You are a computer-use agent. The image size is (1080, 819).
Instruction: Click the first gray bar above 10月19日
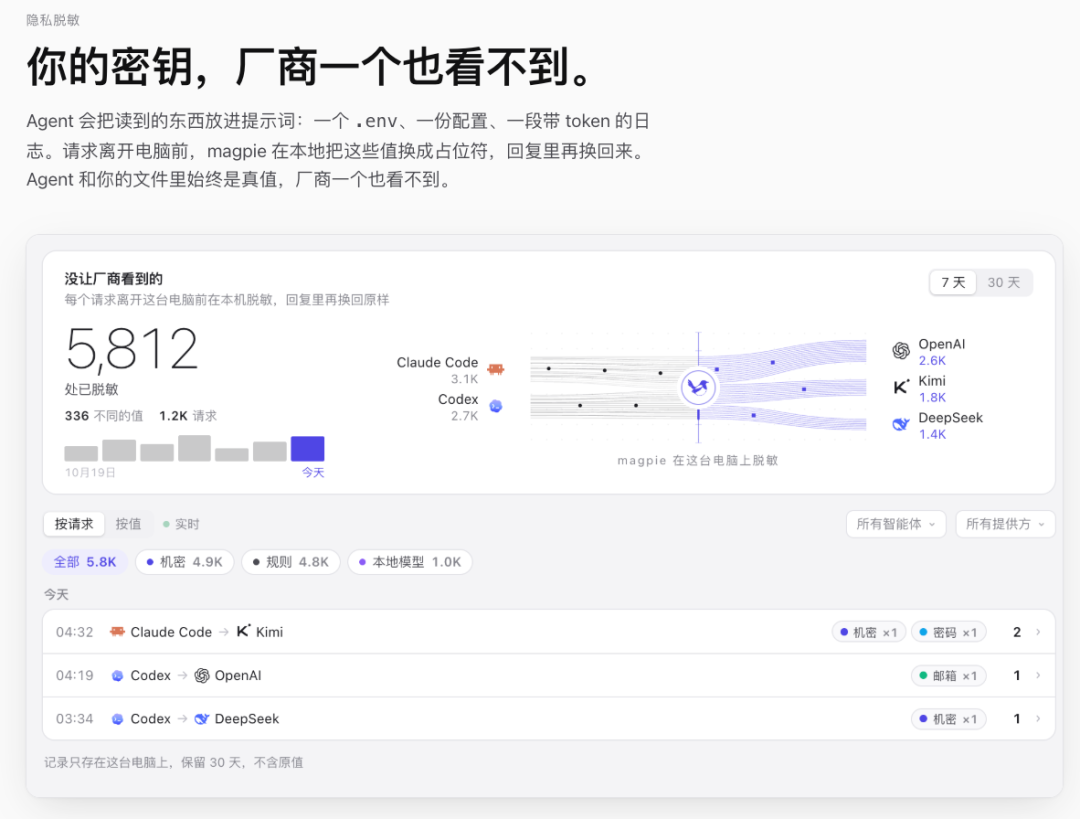coord(81,453)
